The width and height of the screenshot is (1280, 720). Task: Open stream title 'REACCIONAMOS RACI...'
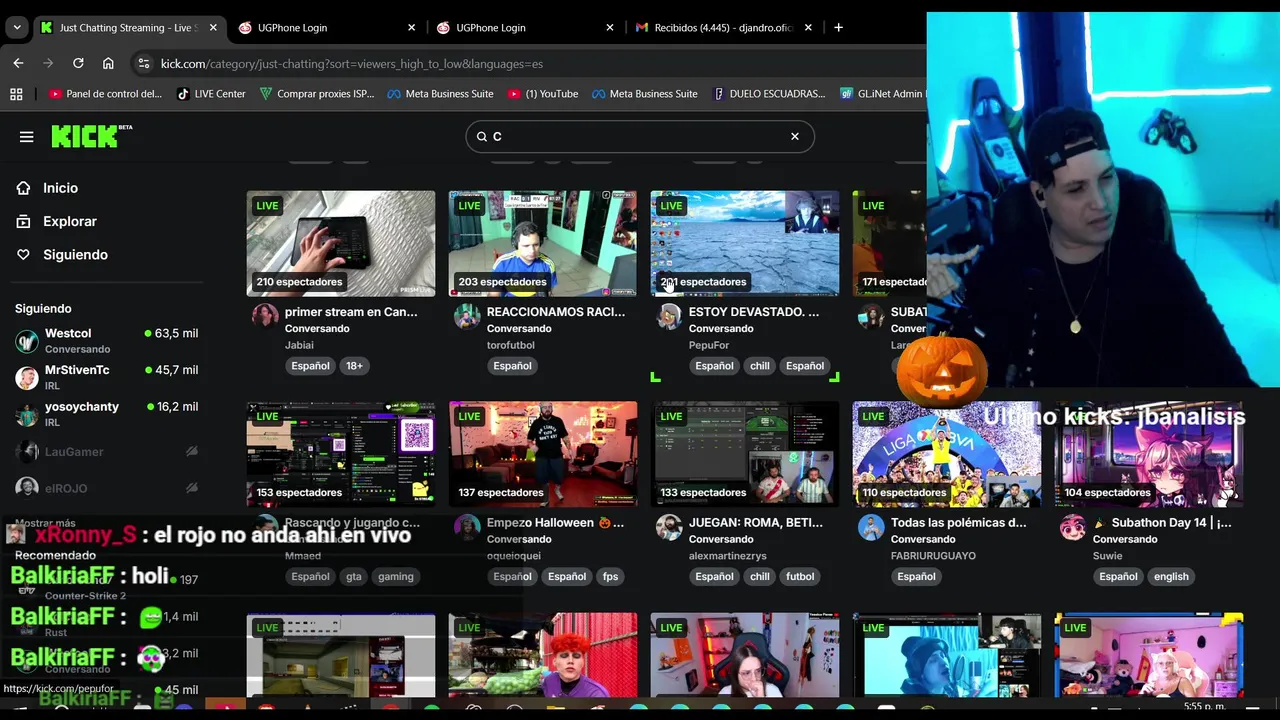[x=556, y=312]
